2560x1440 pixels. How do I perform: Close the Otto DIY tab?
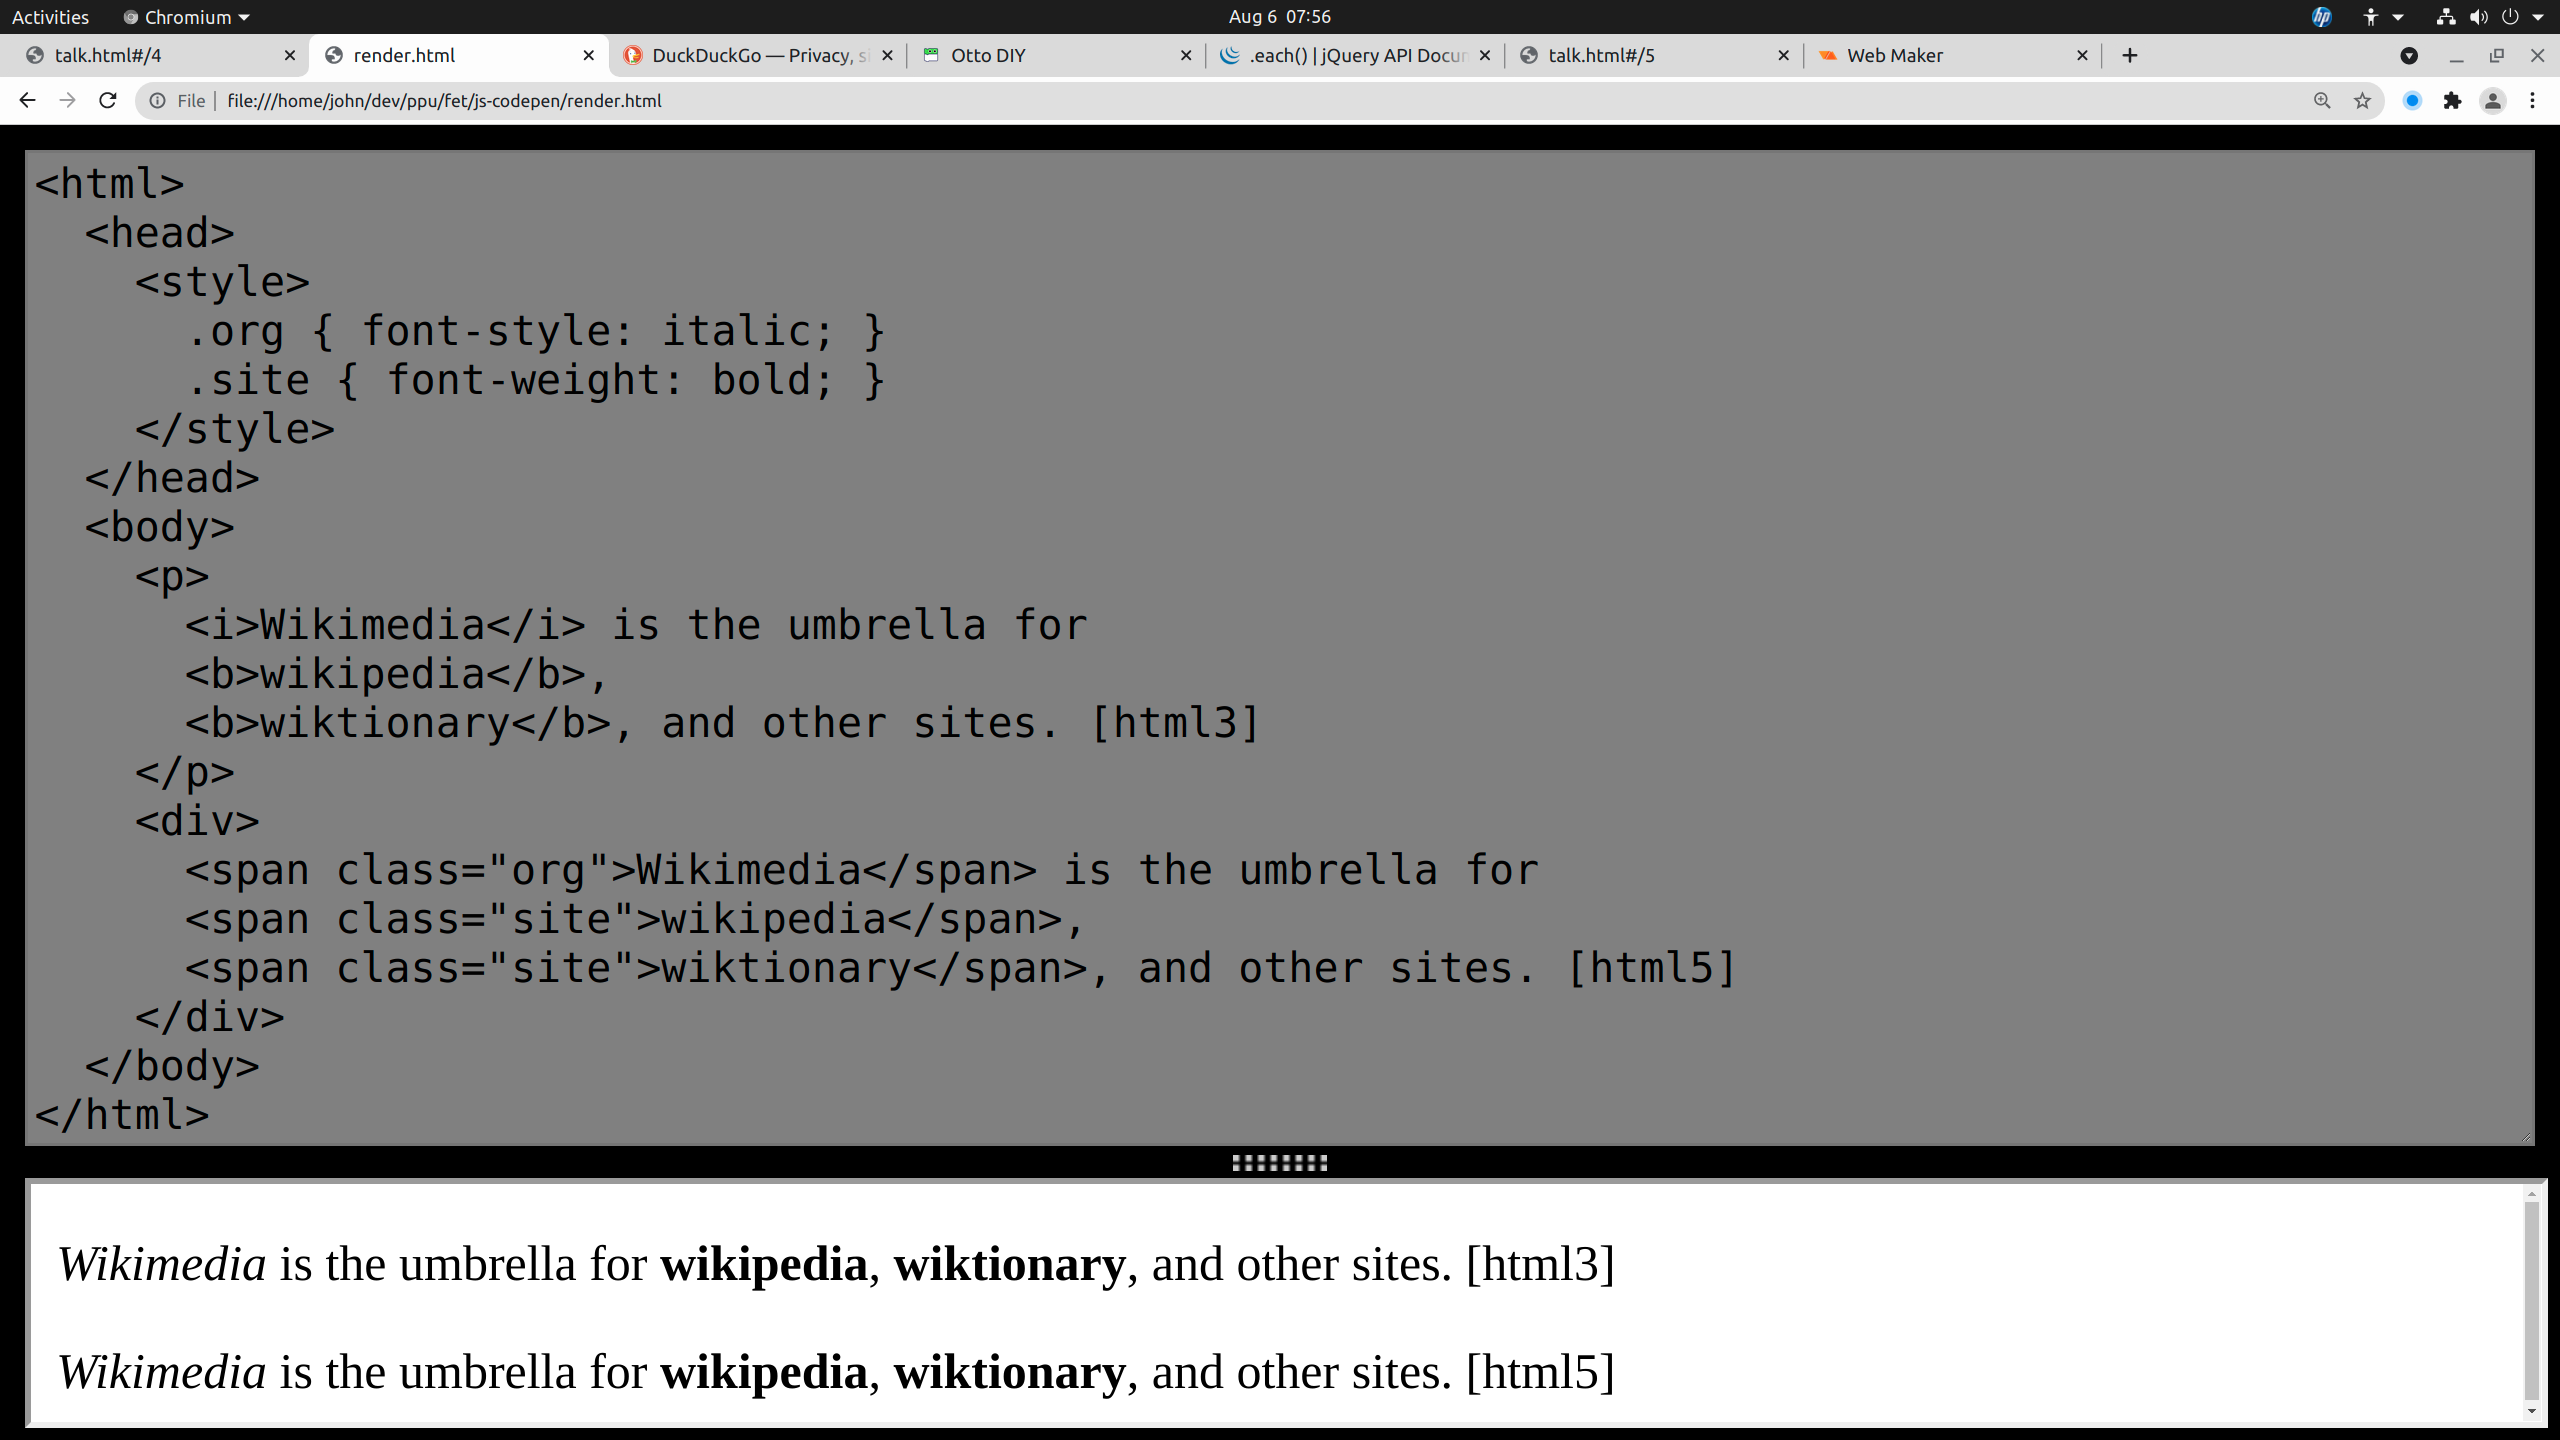pyautogui.click(x=1186, y=56)
